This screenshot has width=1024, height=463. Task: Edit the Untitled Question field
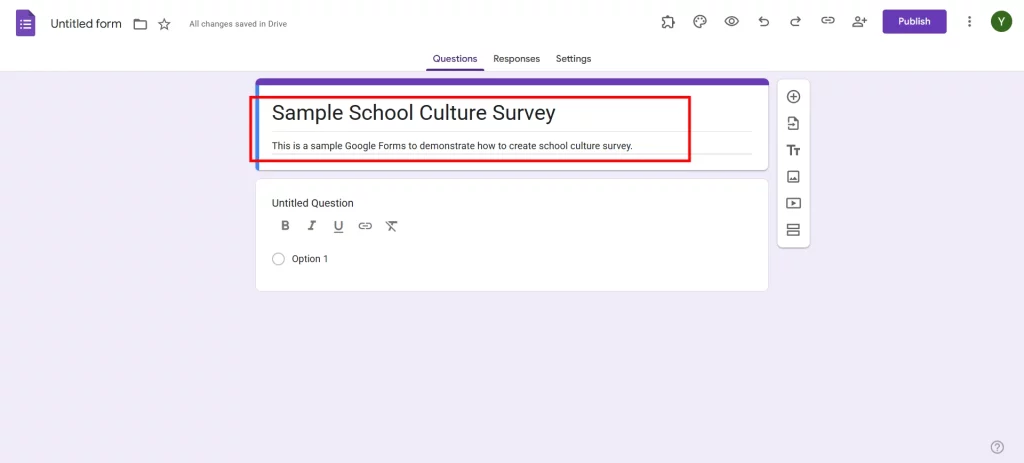(313, 203)
